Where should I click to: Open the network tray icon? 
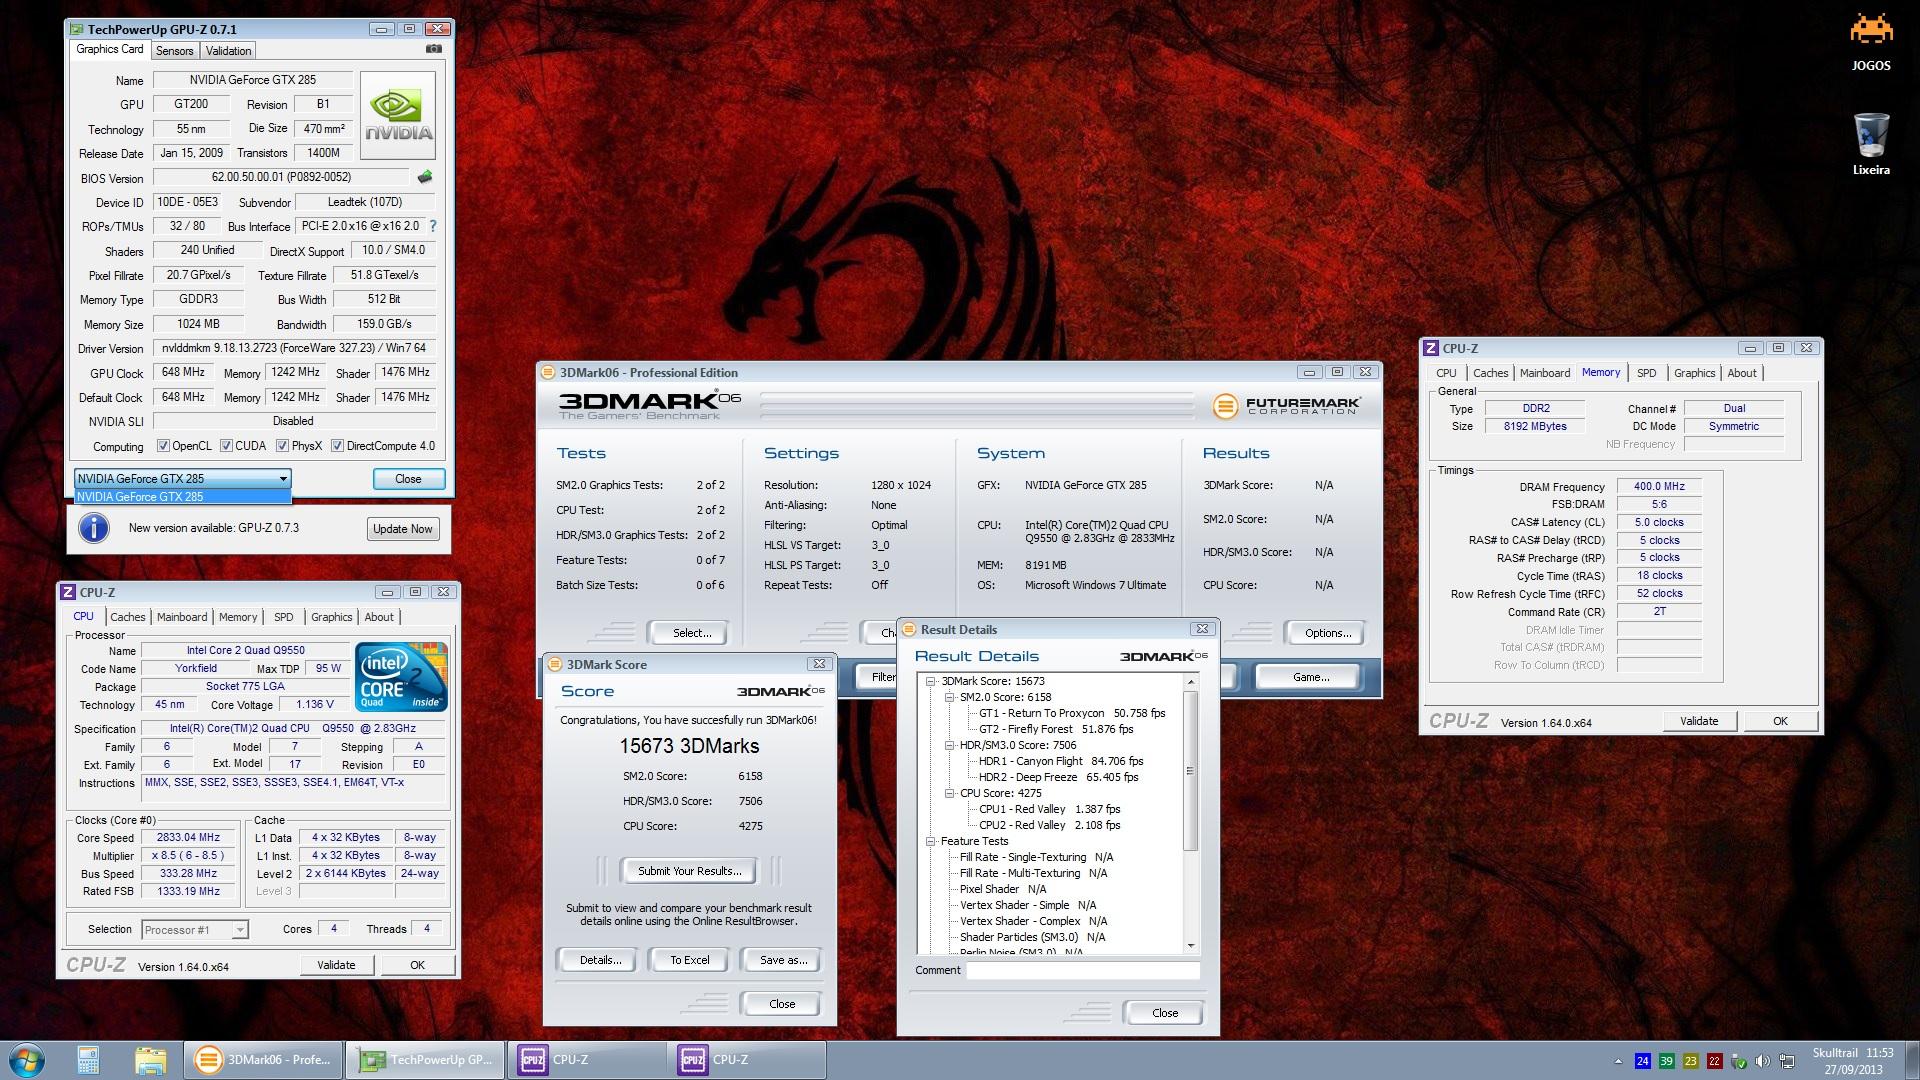(1786, 1061)
